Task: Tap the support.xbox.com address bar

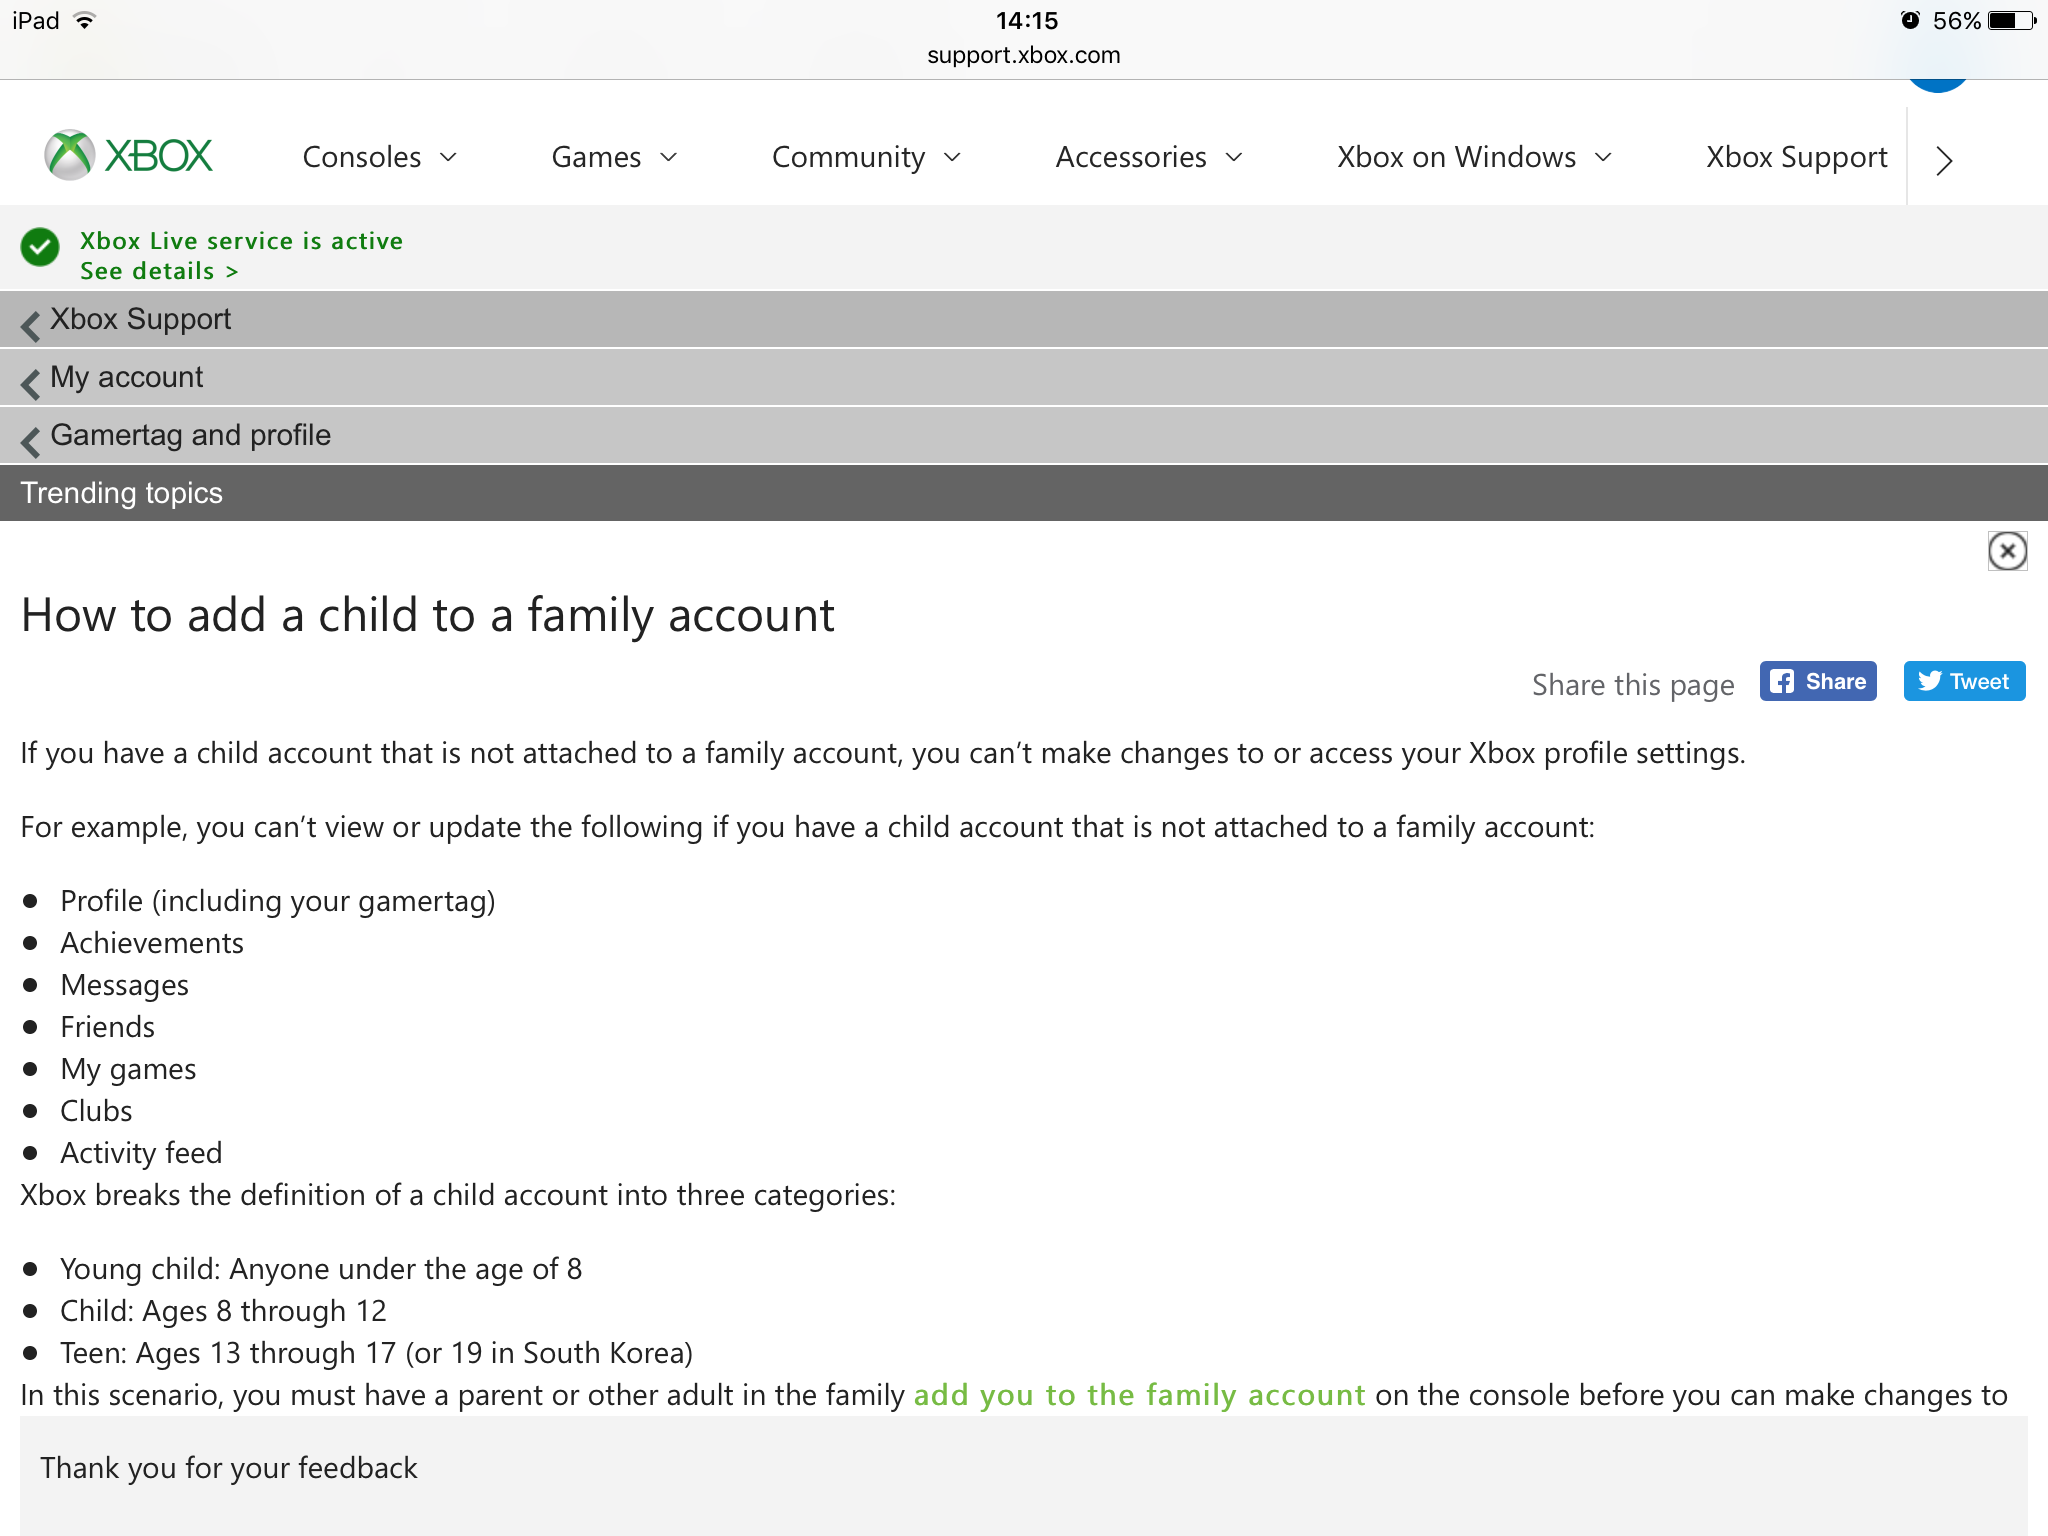Action: pyautogui.click(x=1024, y=55)
